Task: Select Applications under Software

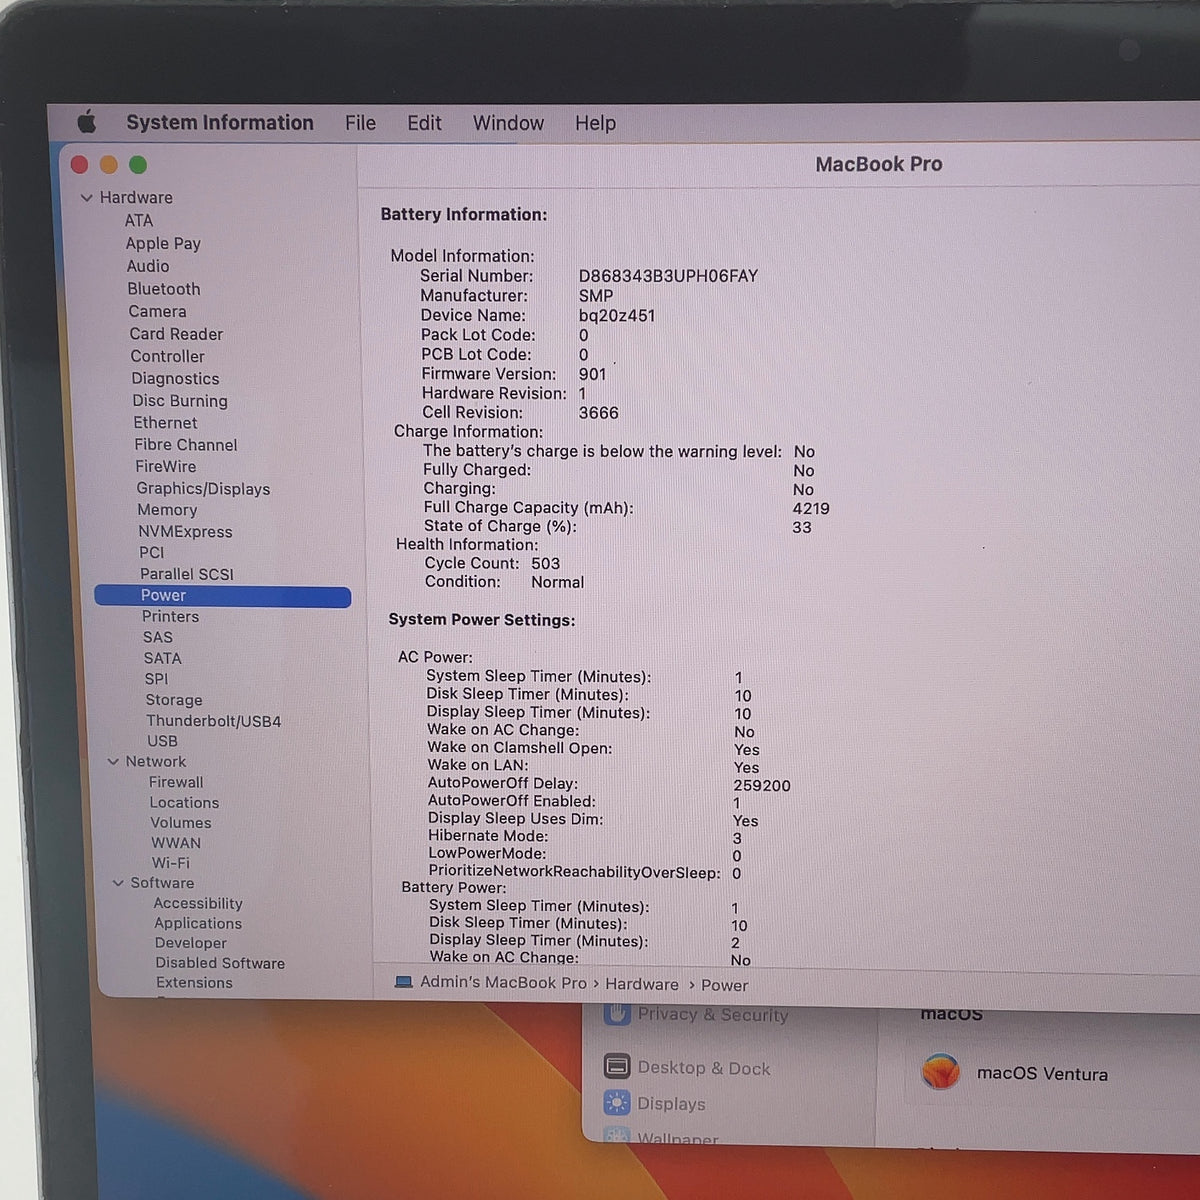Action: (198, 923)
